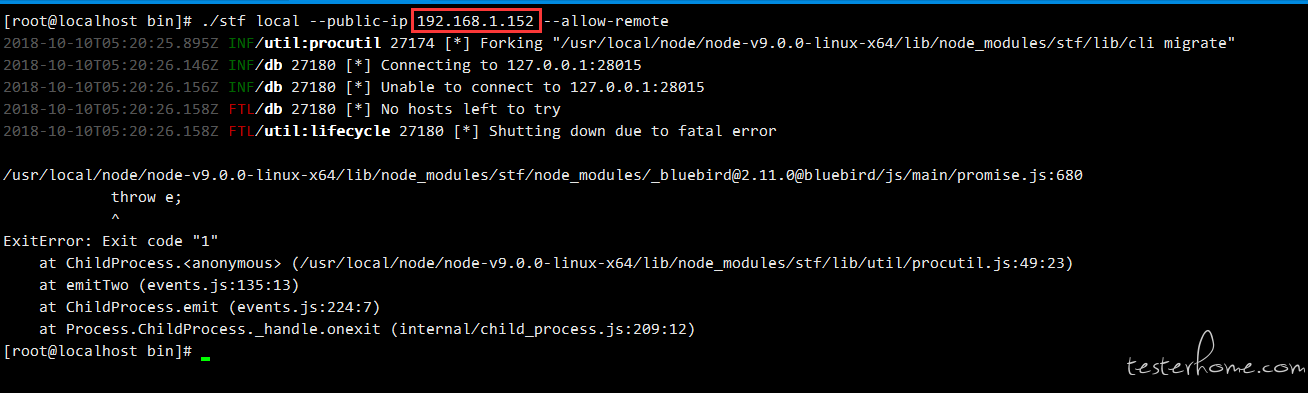Click the INF tag on 'Connecting to' line
This screenshot has width=1308, height=393.
click(240, 65)
